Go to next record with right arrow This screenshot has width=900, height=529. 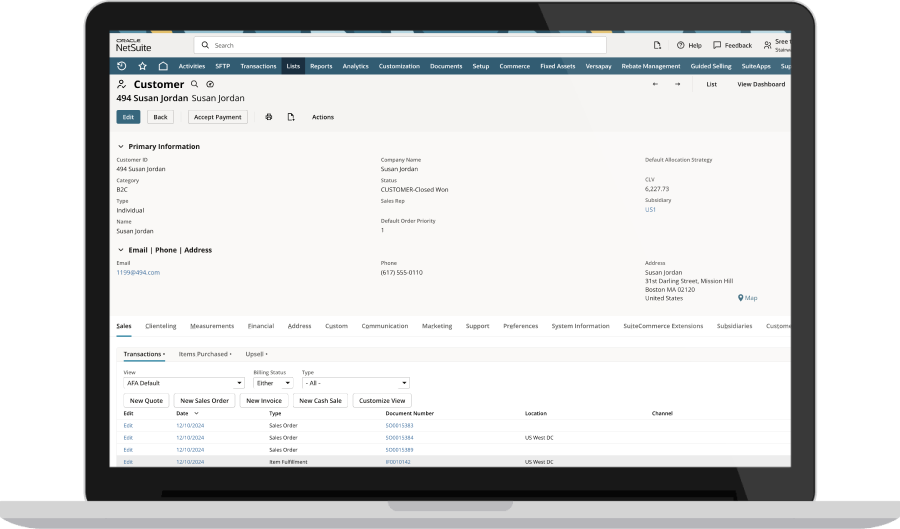point(677,85)
